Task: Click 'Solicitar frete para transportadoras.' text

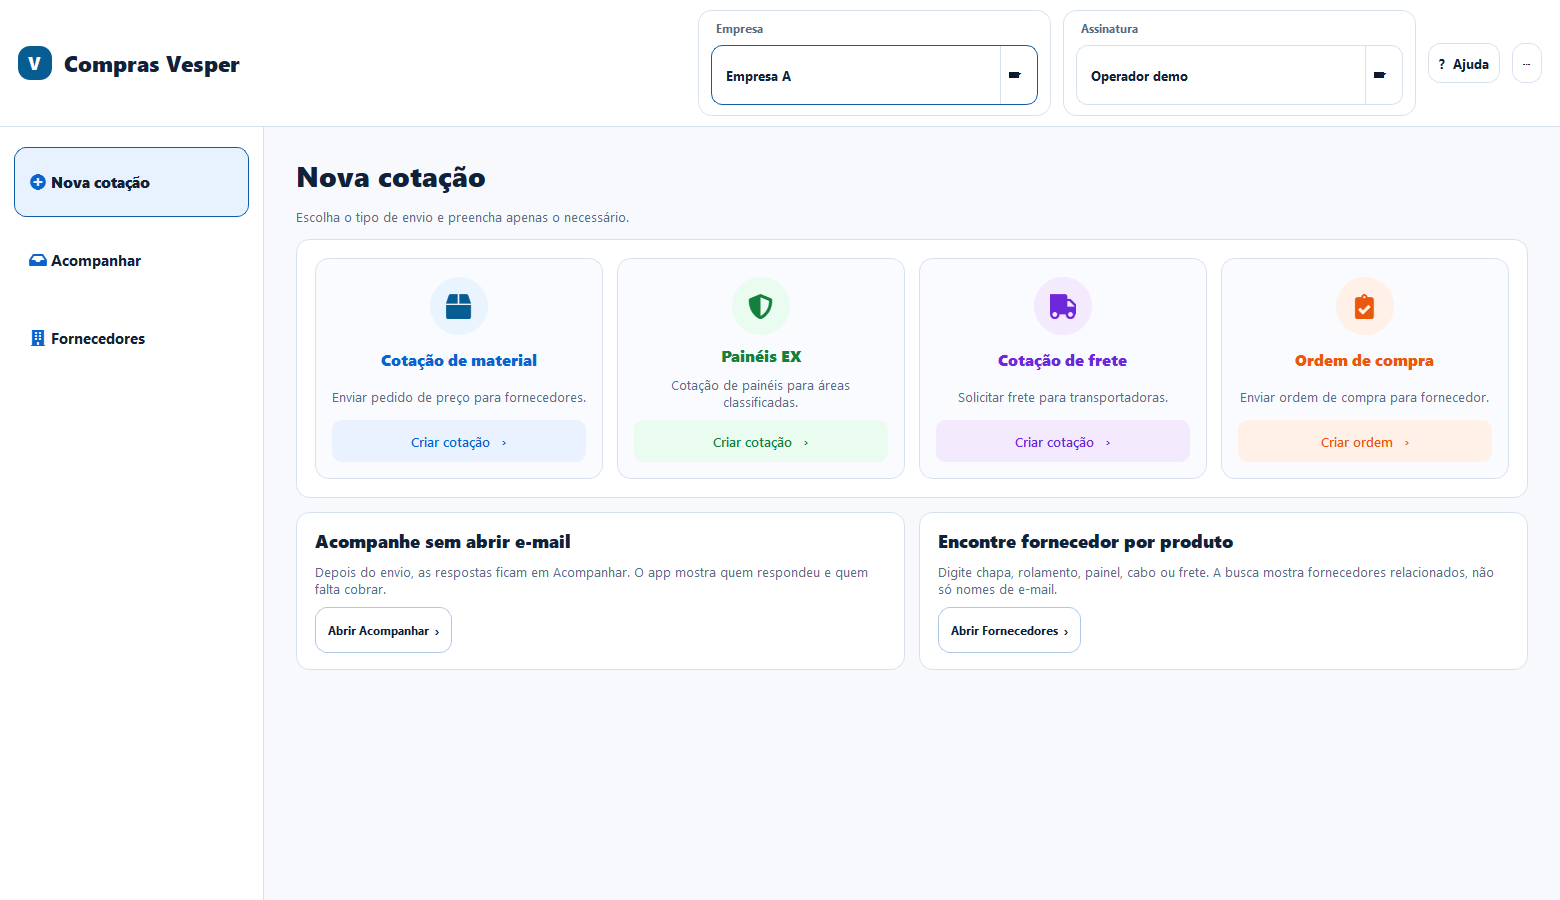Action: tap(1063, 397)
